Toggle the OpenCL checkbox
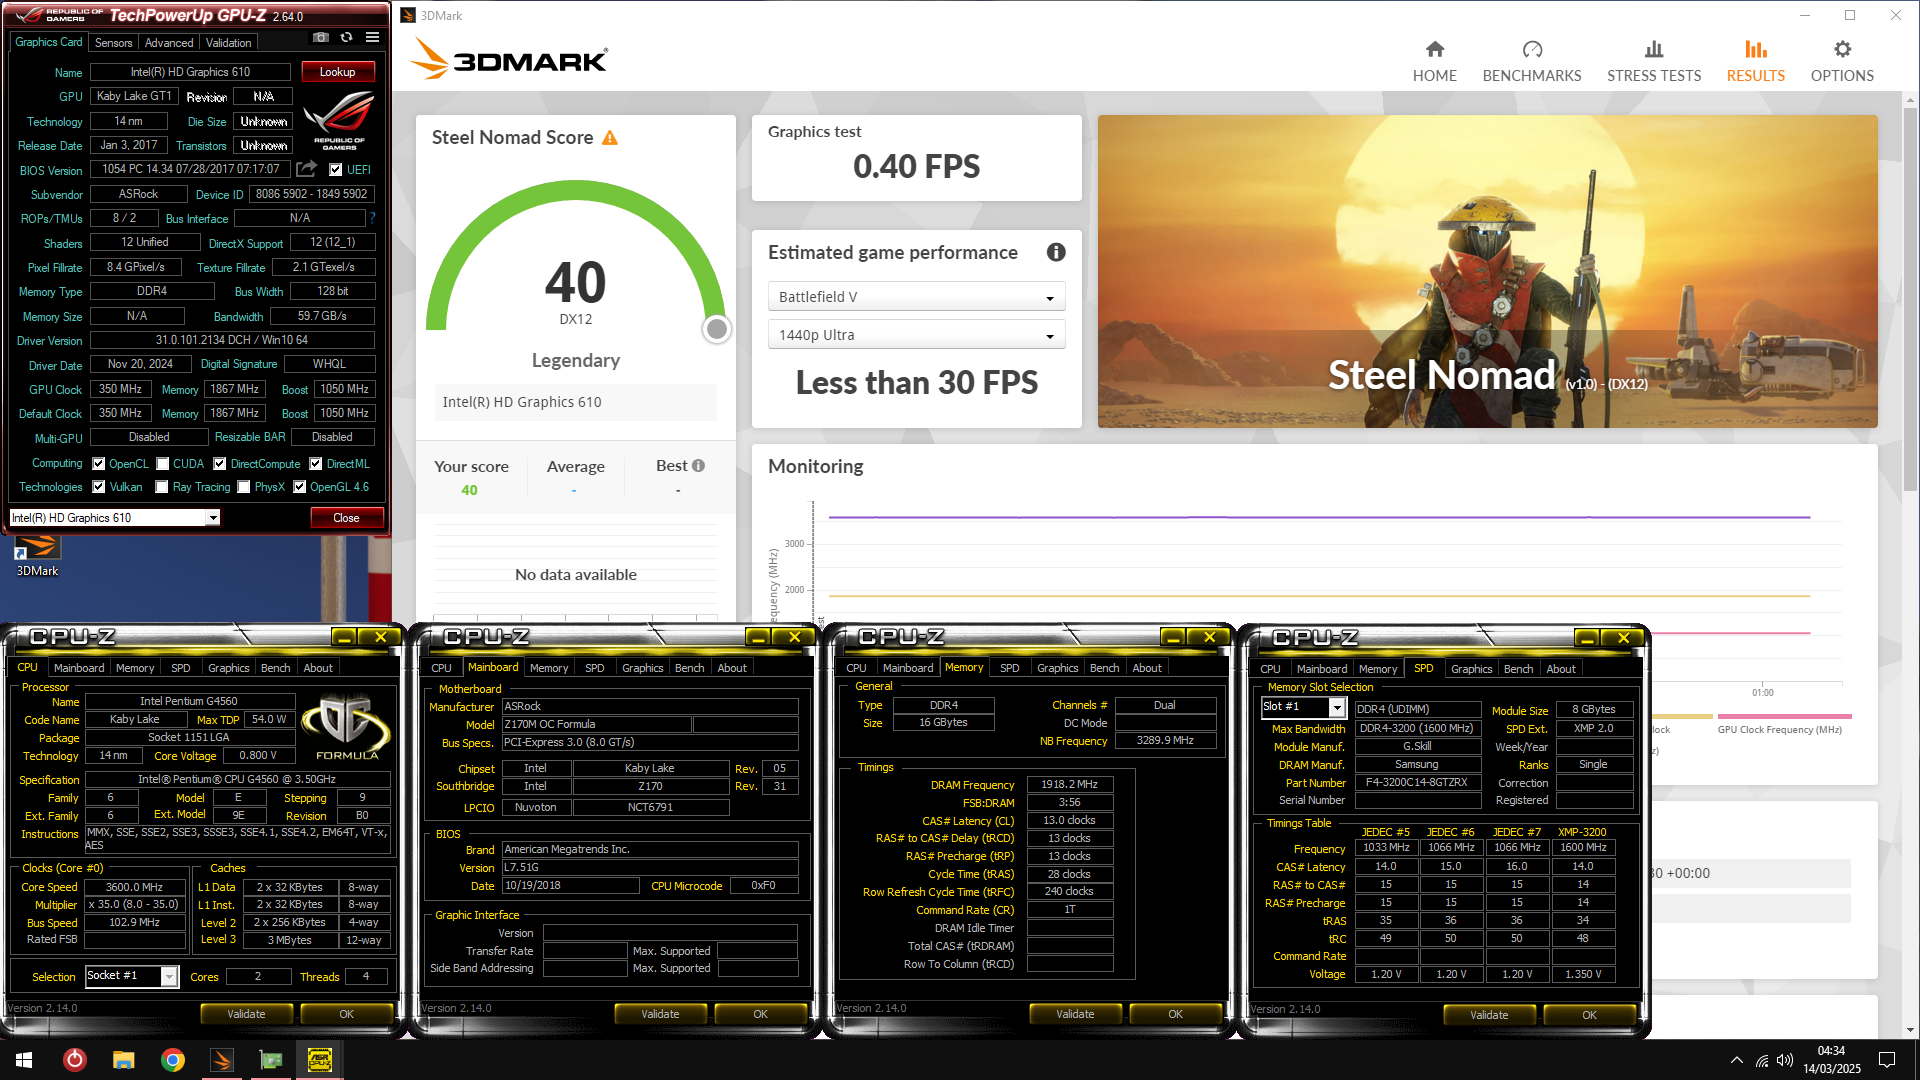 point(99,464)
